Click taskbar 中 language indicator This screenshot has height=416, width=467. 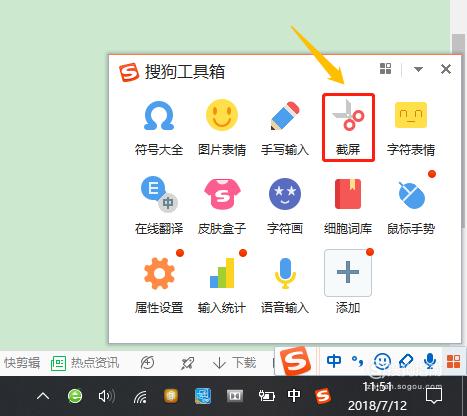pos(294,396)
